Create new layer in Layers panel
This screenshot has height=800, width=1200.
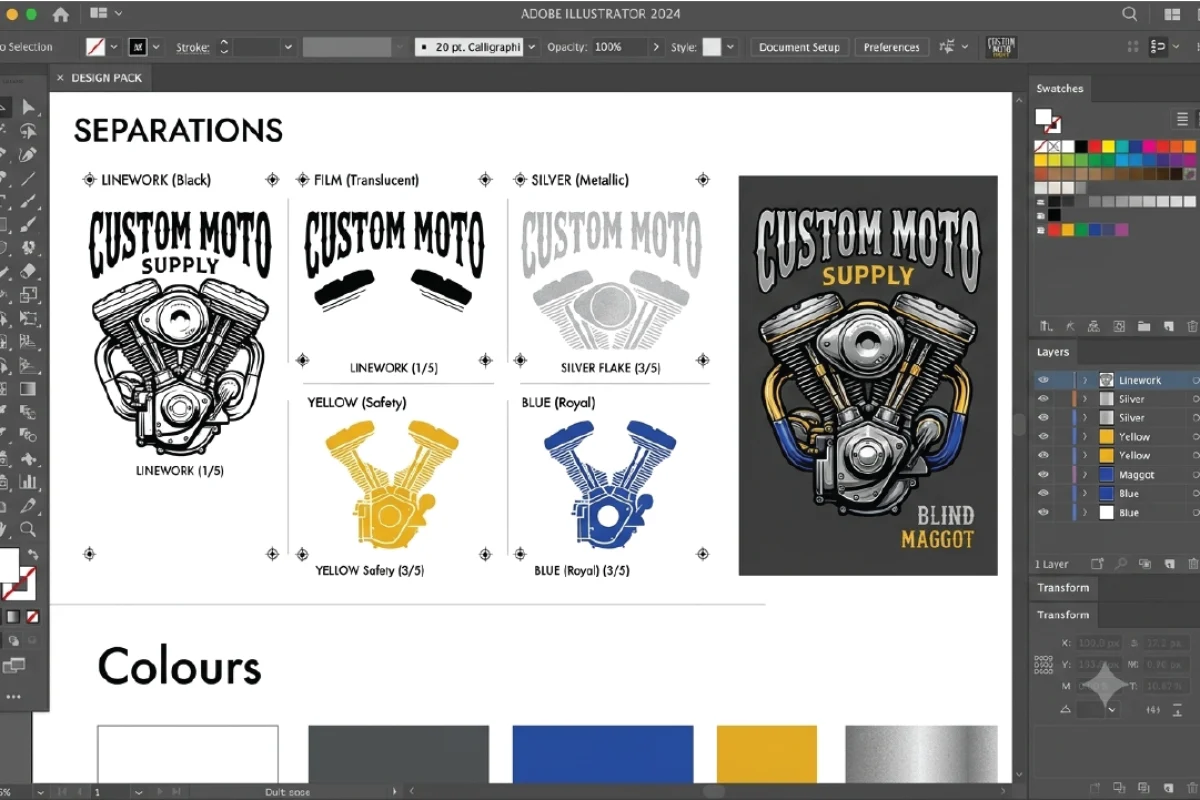coord(1168,564)
